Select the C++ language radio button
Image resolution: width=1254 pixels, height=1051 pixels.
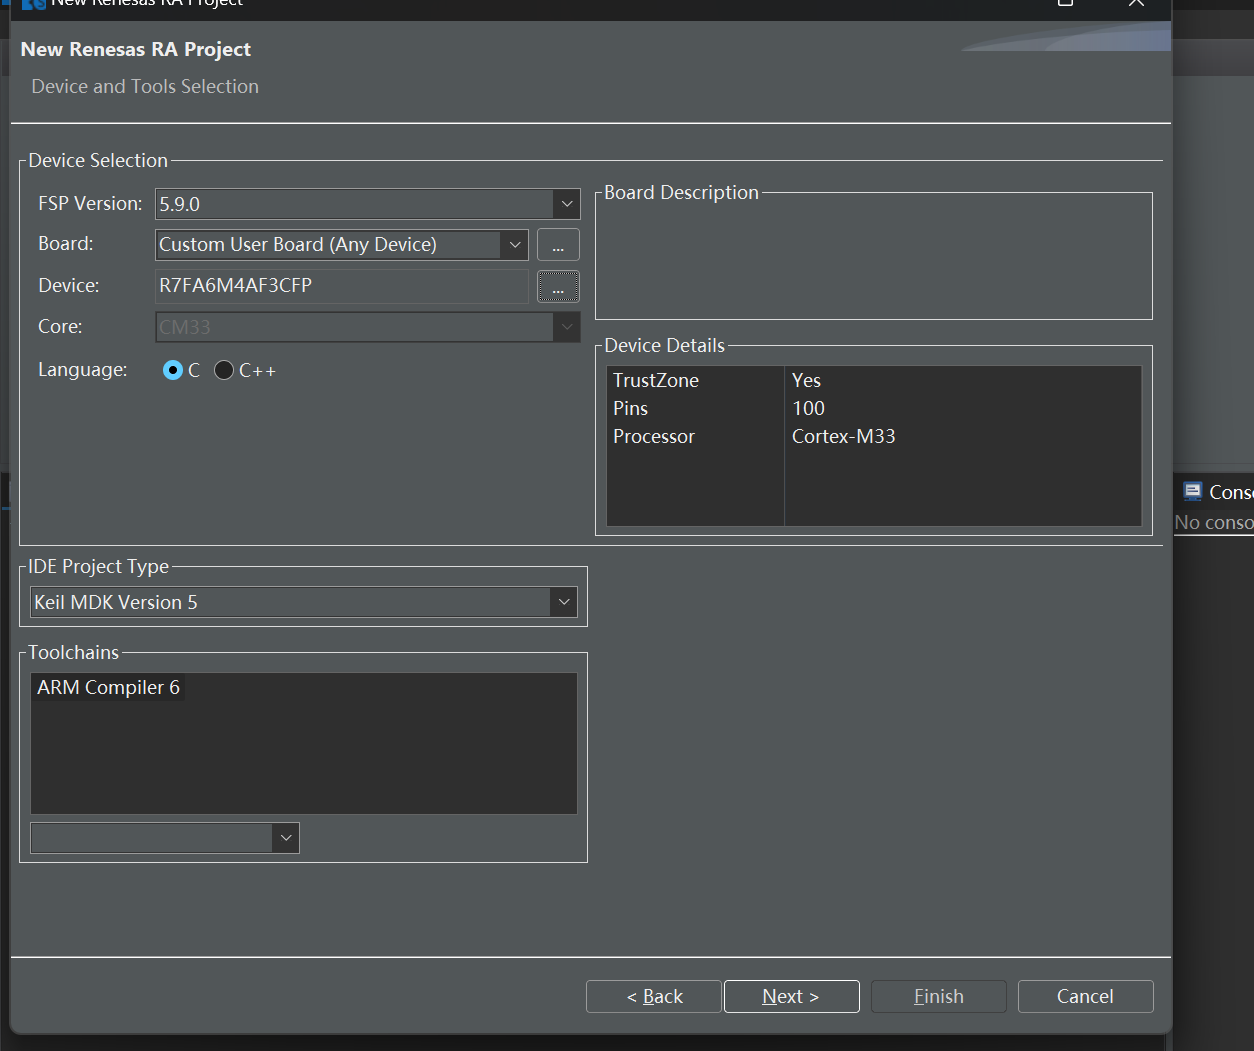[x=224, y=370]
